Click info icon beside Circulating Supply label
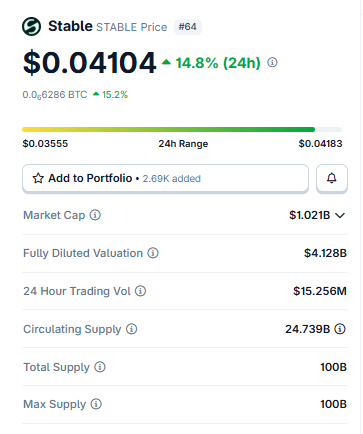Image resolution: width=363 pixels, height=434 pixels. (132, 329)
